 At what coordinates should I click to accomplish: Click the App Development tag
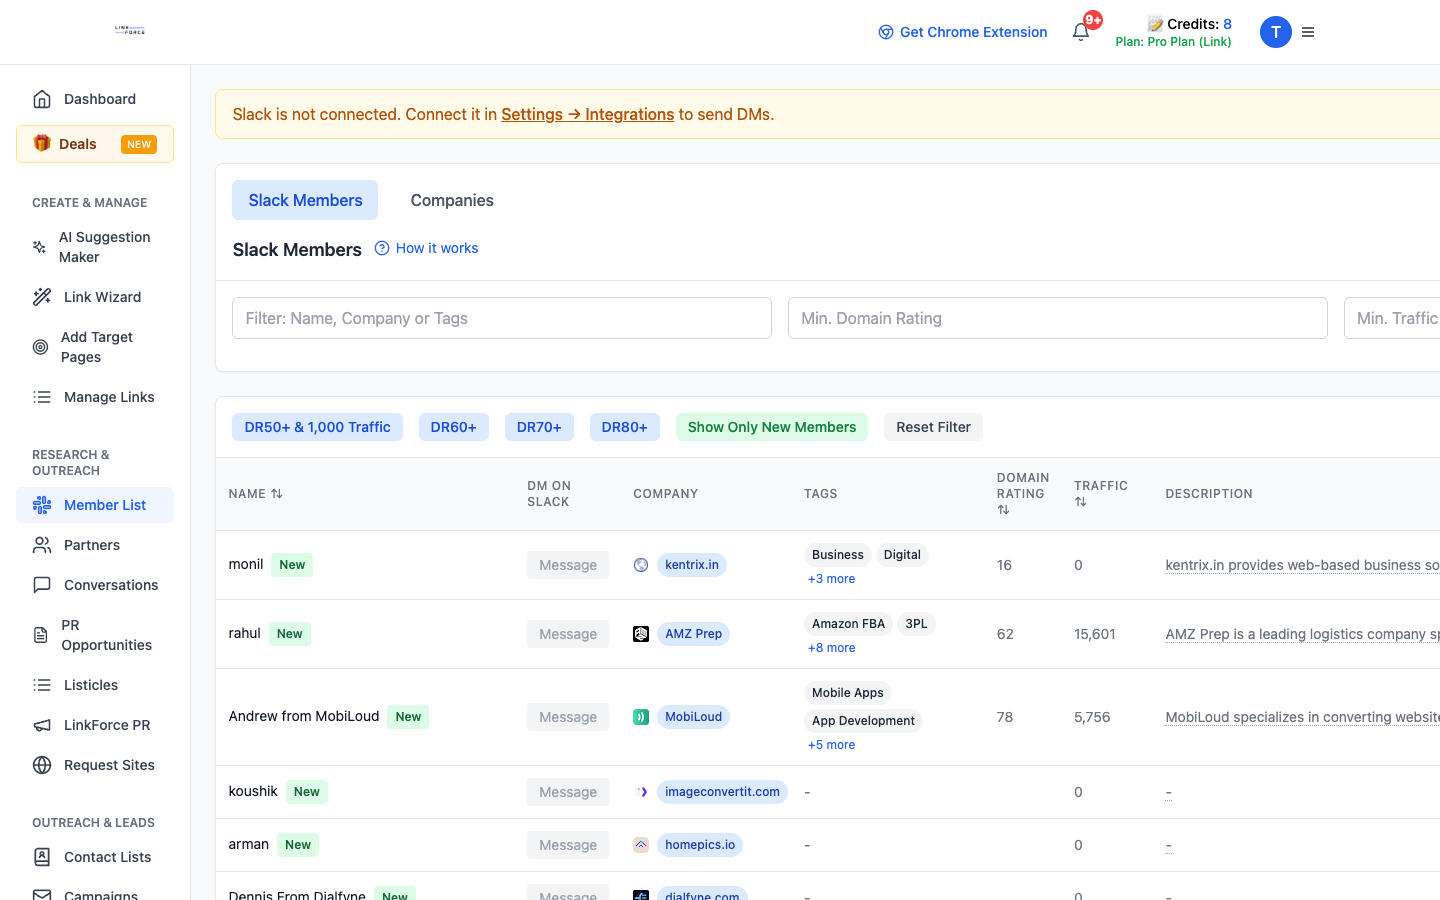click(863, 721)
